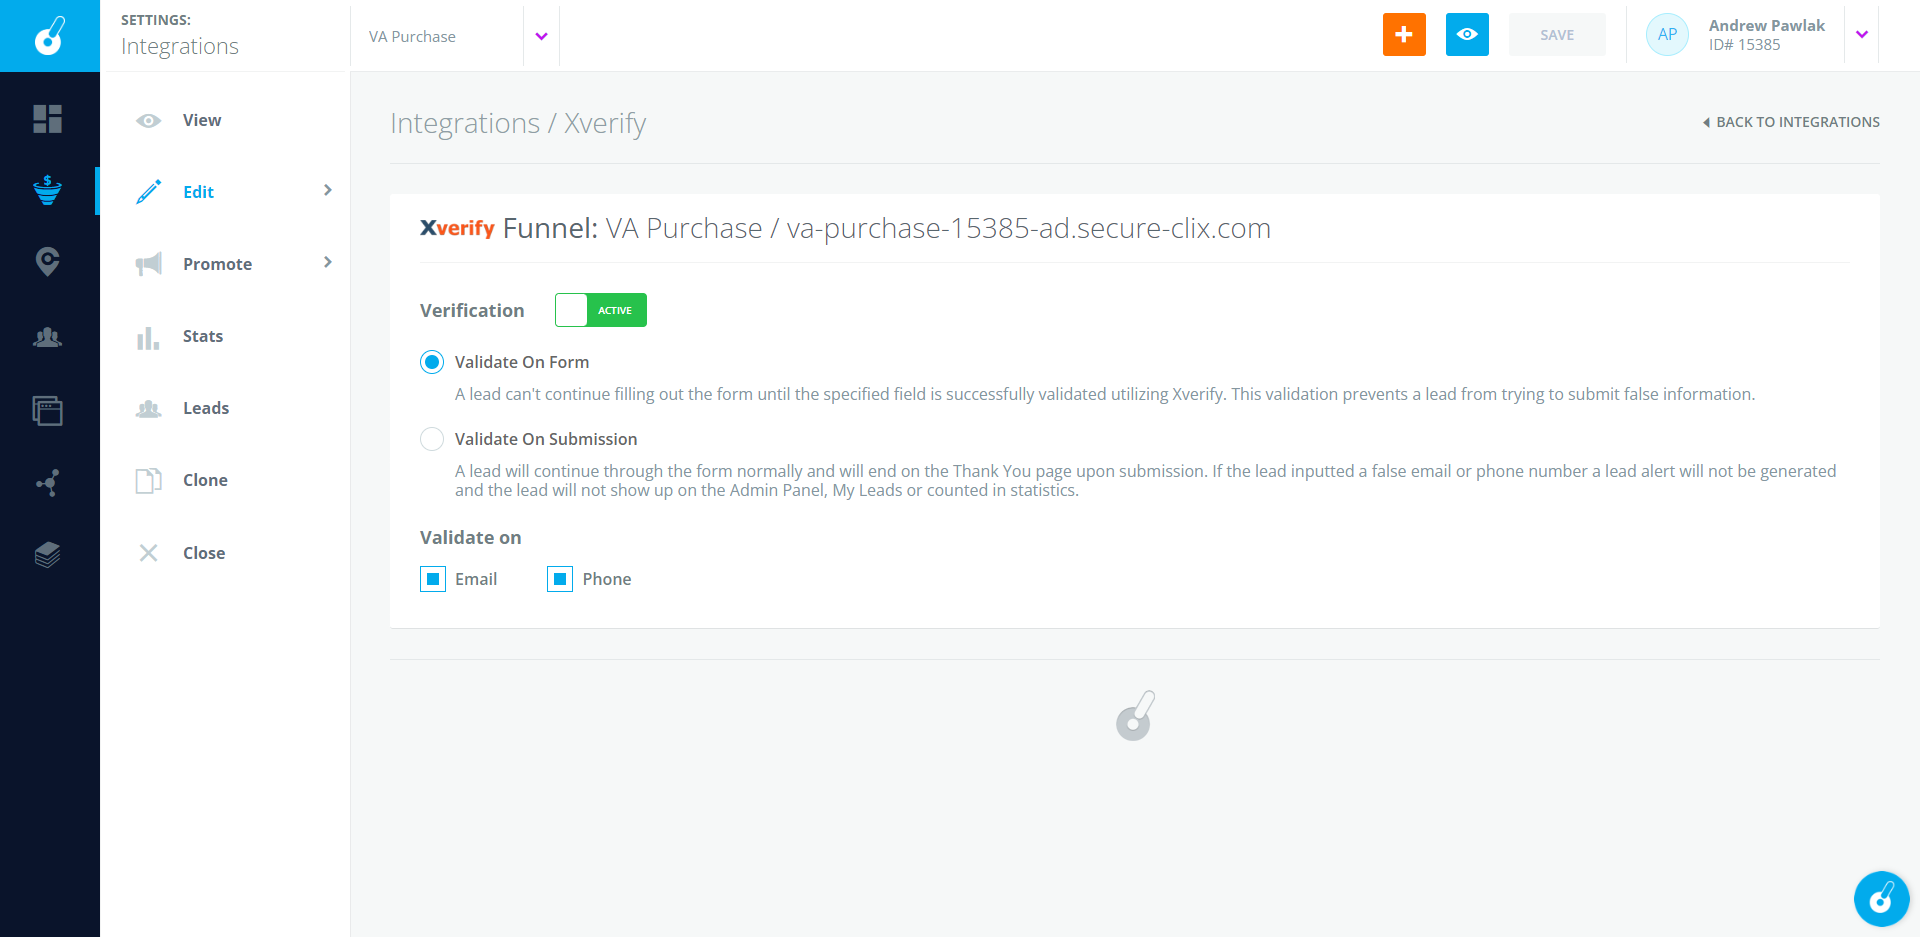Click the orange plus add button
The width and height of the screenshot is (1920, 937).
[x=1404, y=35]
